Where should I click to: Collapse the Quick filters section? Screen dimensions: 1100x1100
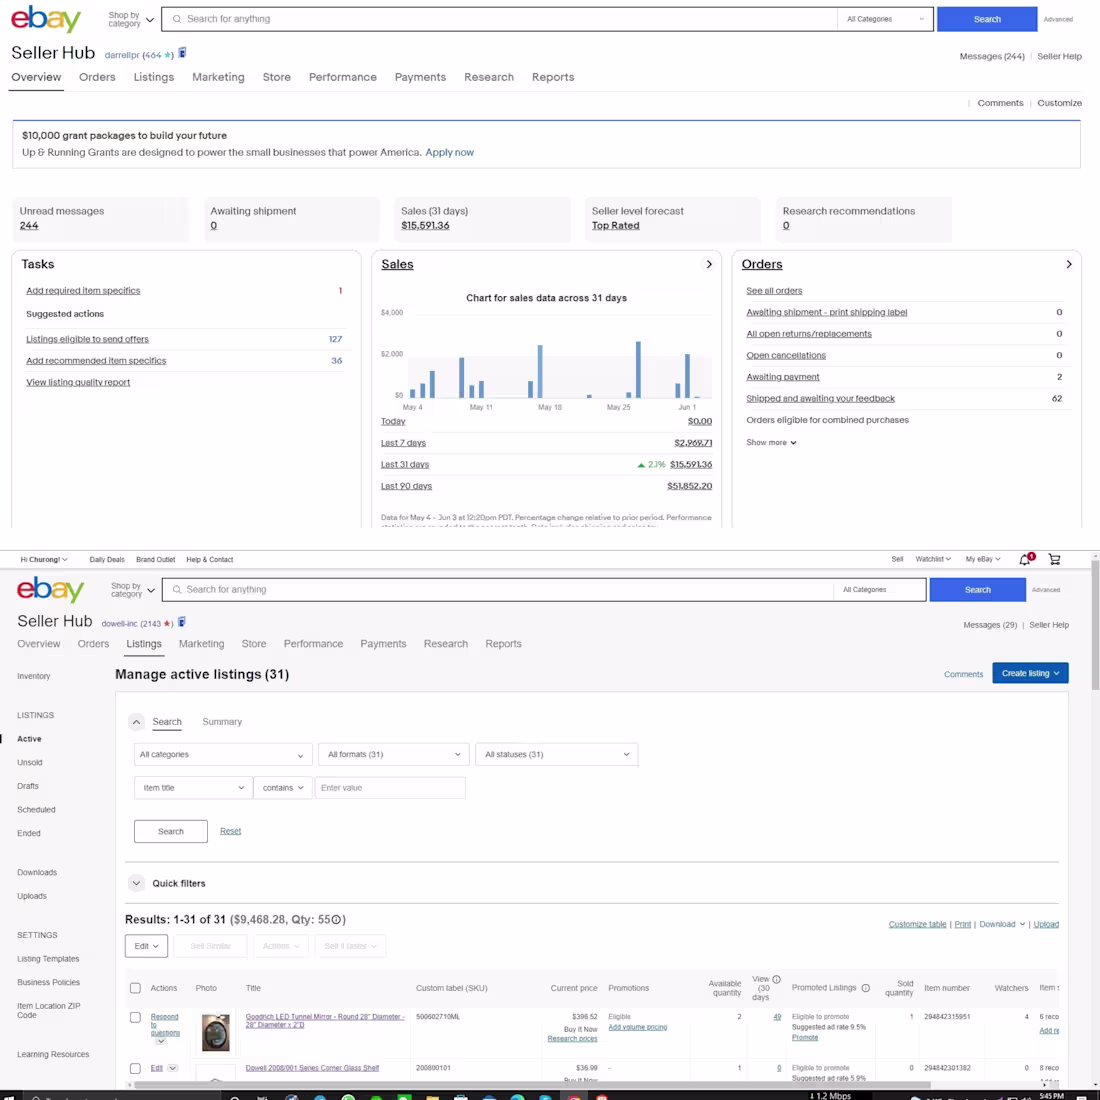click(136, 883)
